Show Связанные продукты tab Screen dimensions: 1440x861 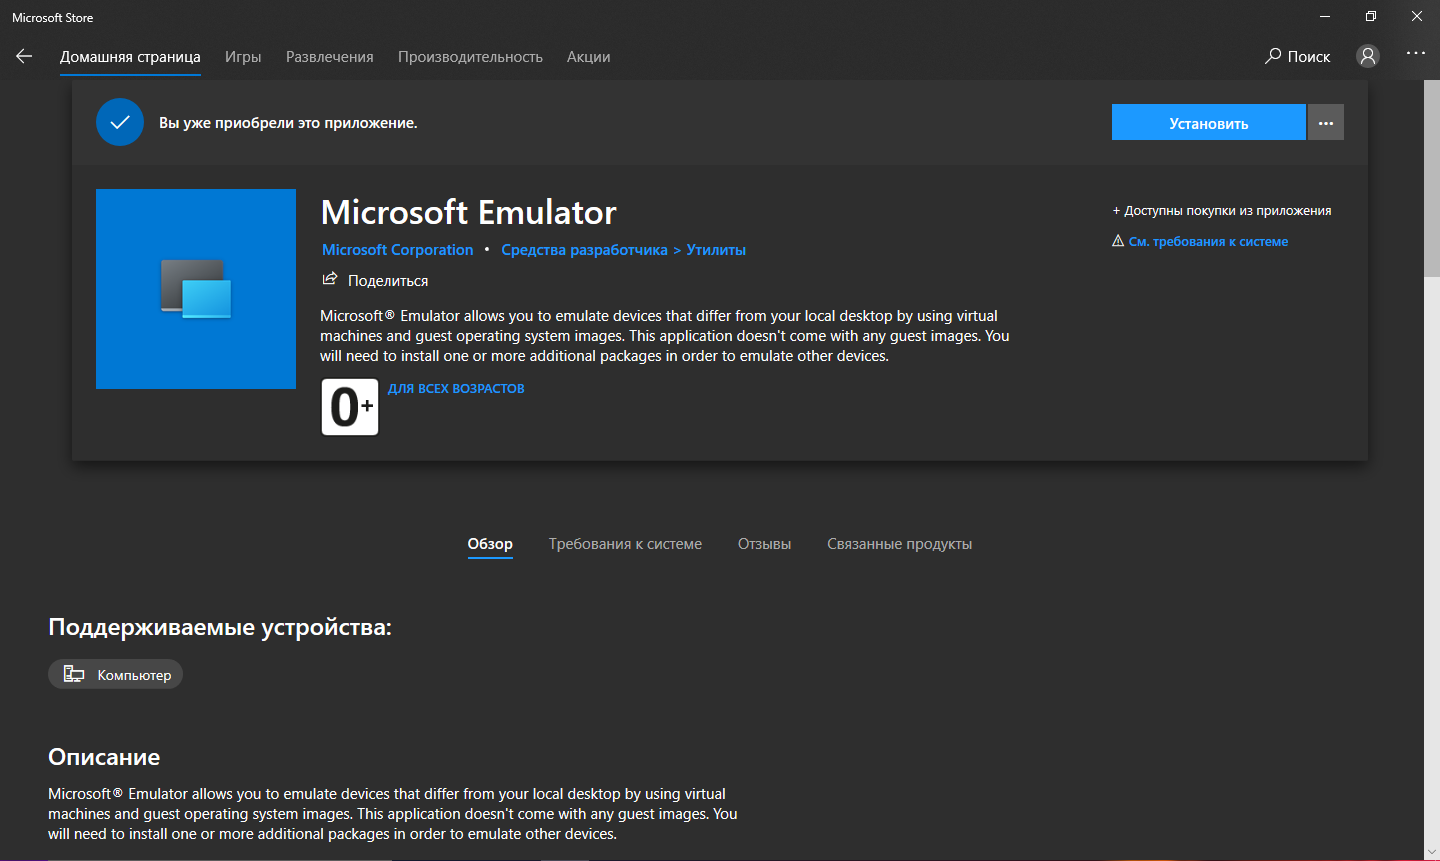coord(899,544)
